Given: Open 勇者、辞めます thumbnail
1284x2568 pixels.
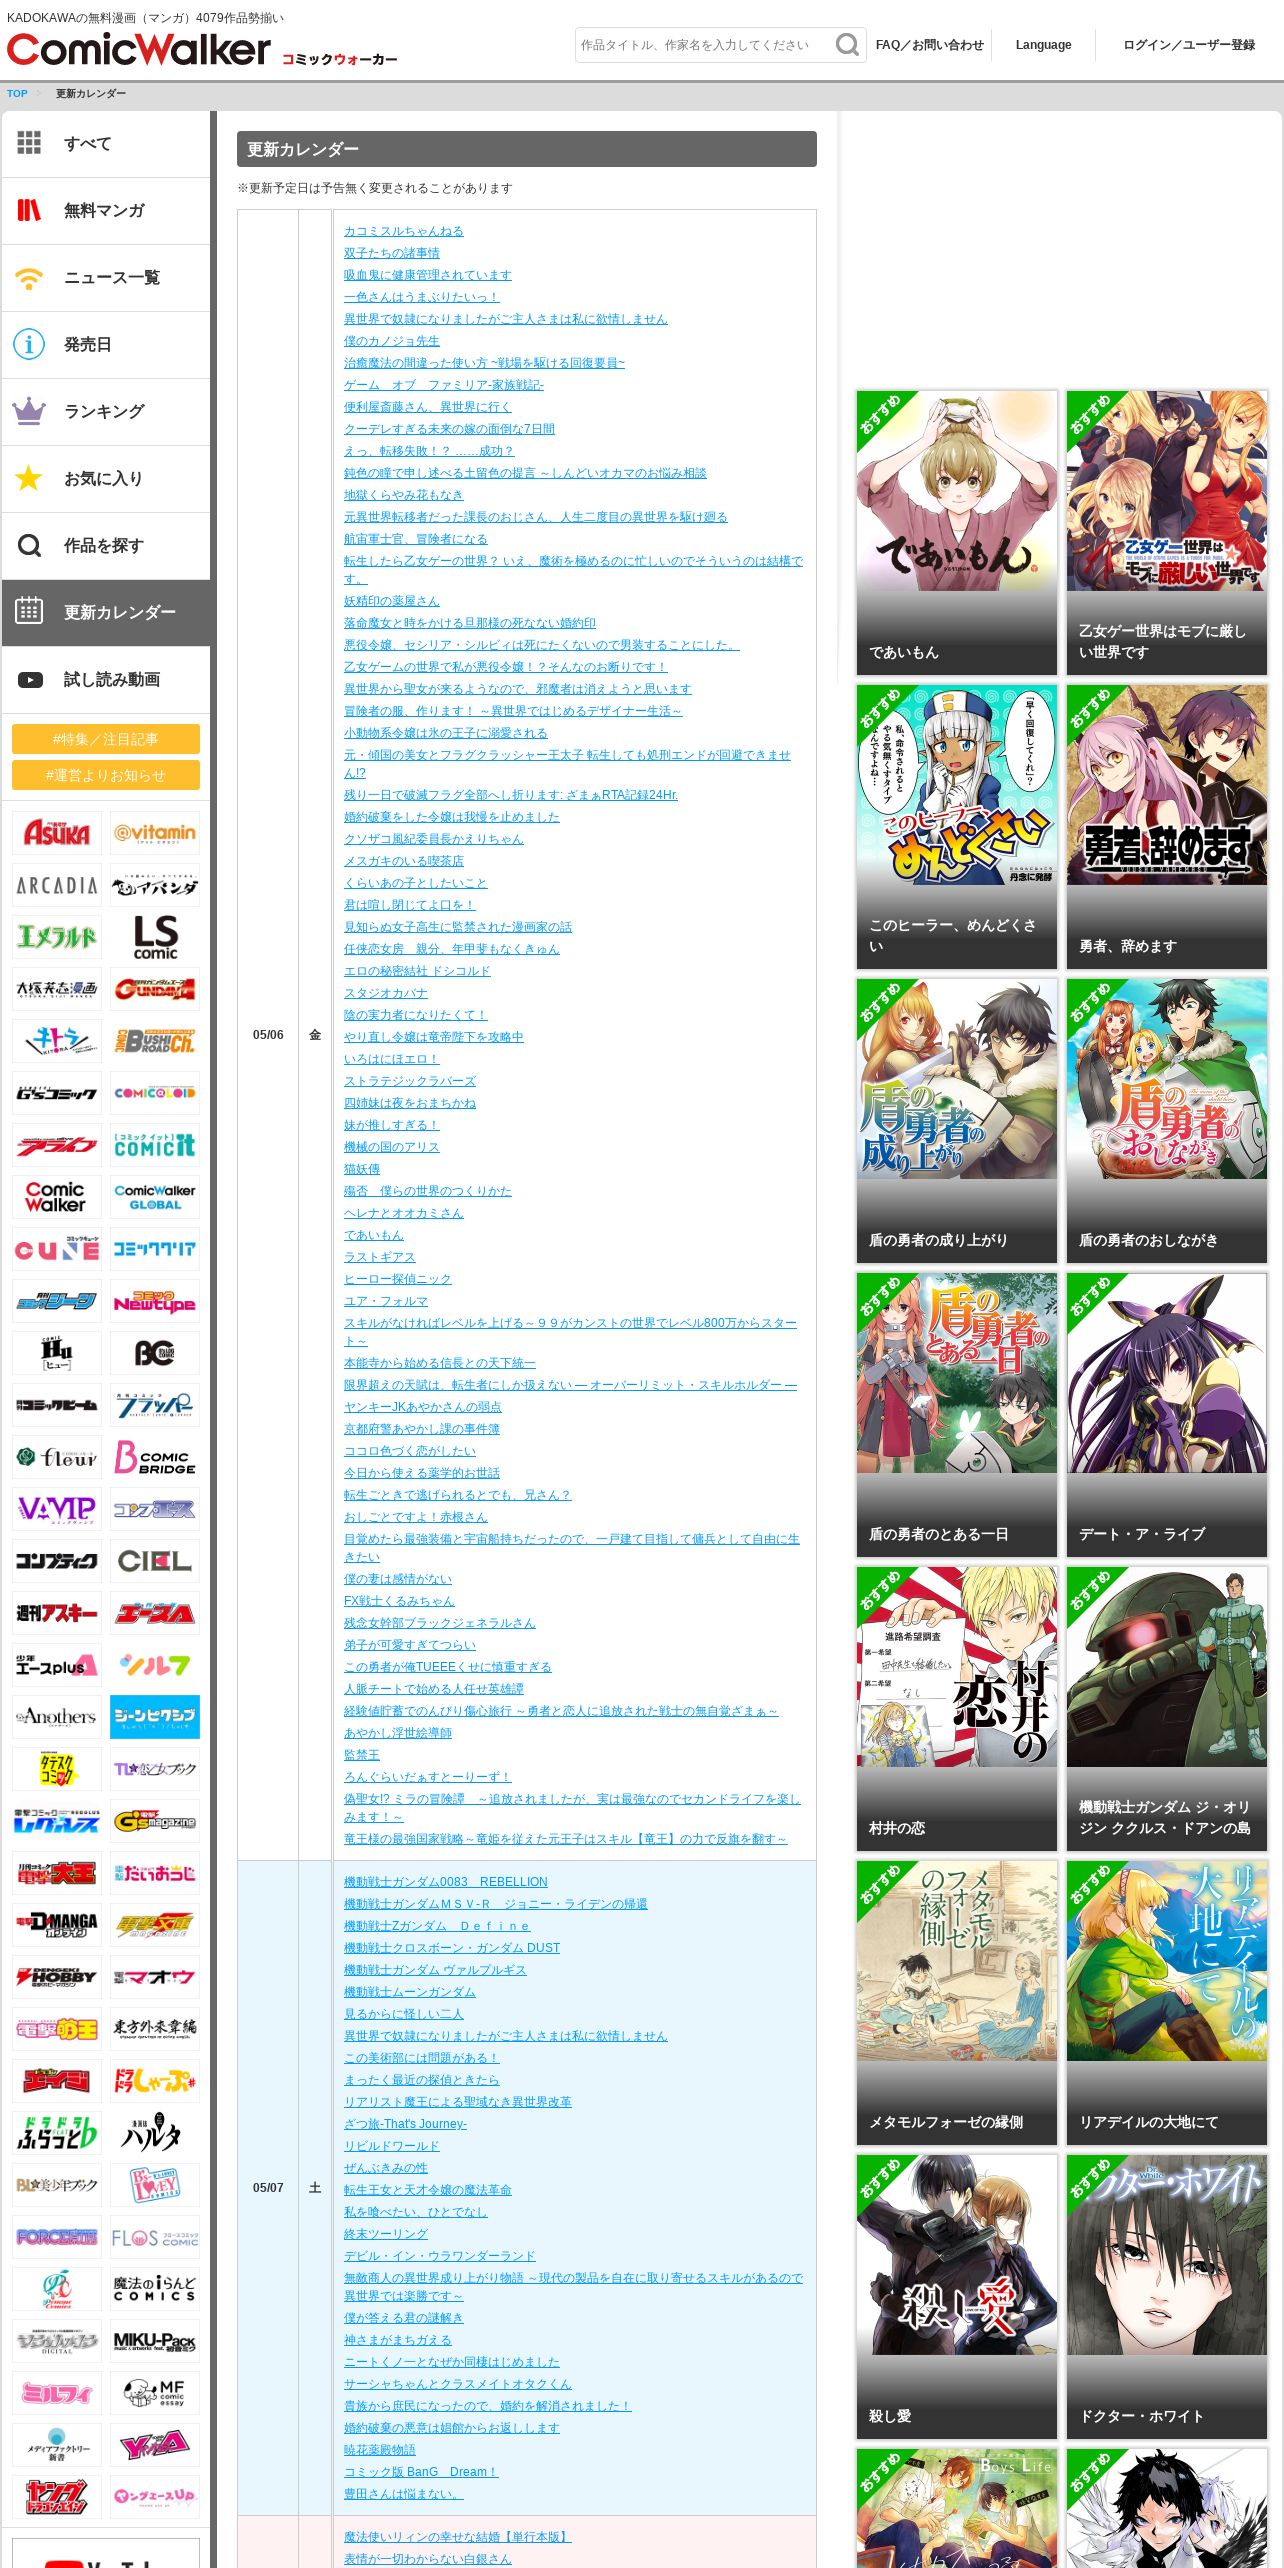Looking at the screenshot, I should coord(1167,826).
